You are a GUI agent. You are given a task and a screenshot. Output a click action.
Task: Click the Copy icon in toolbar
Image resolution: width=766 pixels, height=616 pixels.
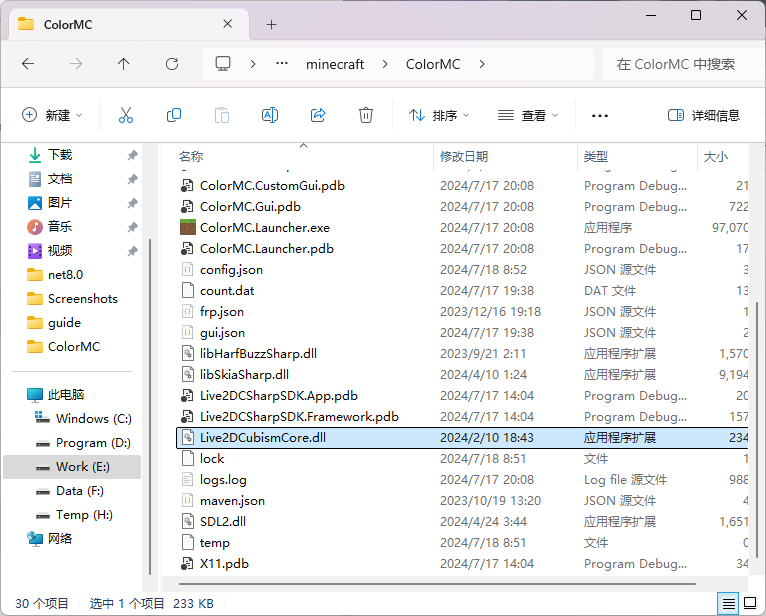[x=174, y=115]
